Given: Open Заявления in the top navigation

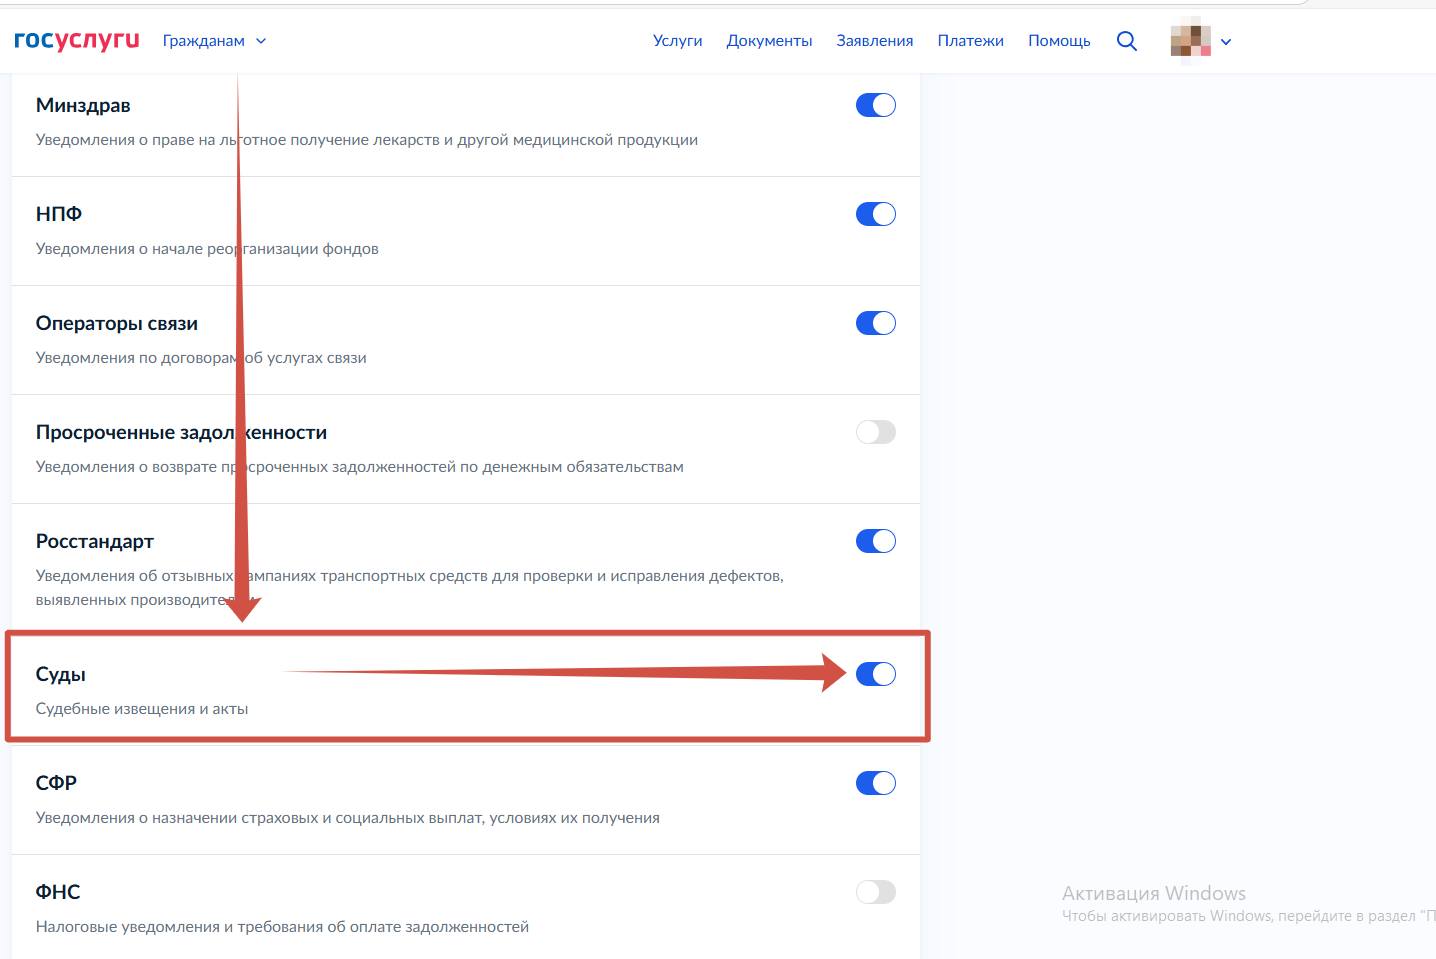Looking at the screenshot, I should 874,41.
